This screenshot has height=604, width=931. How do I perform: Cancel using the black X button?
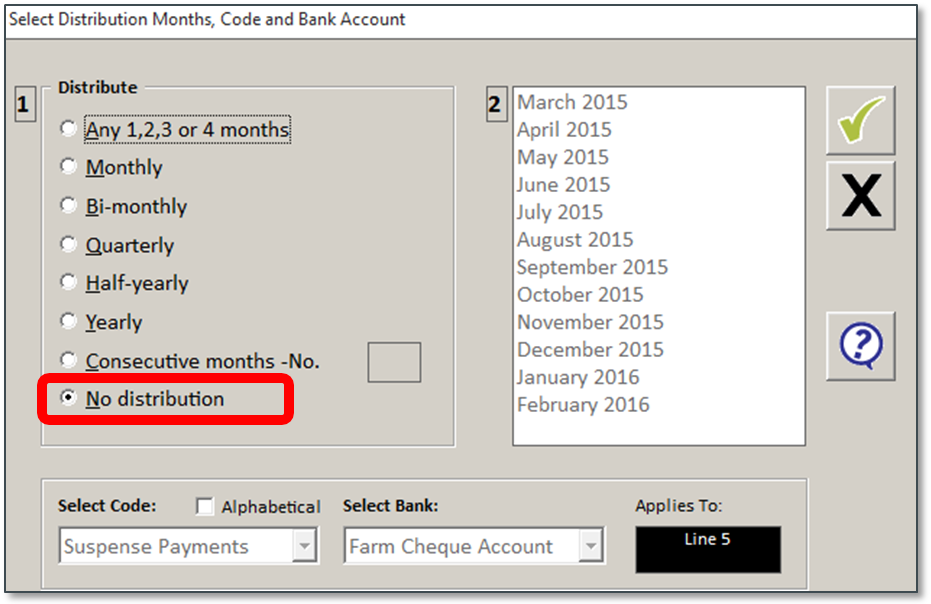point(860,195)
